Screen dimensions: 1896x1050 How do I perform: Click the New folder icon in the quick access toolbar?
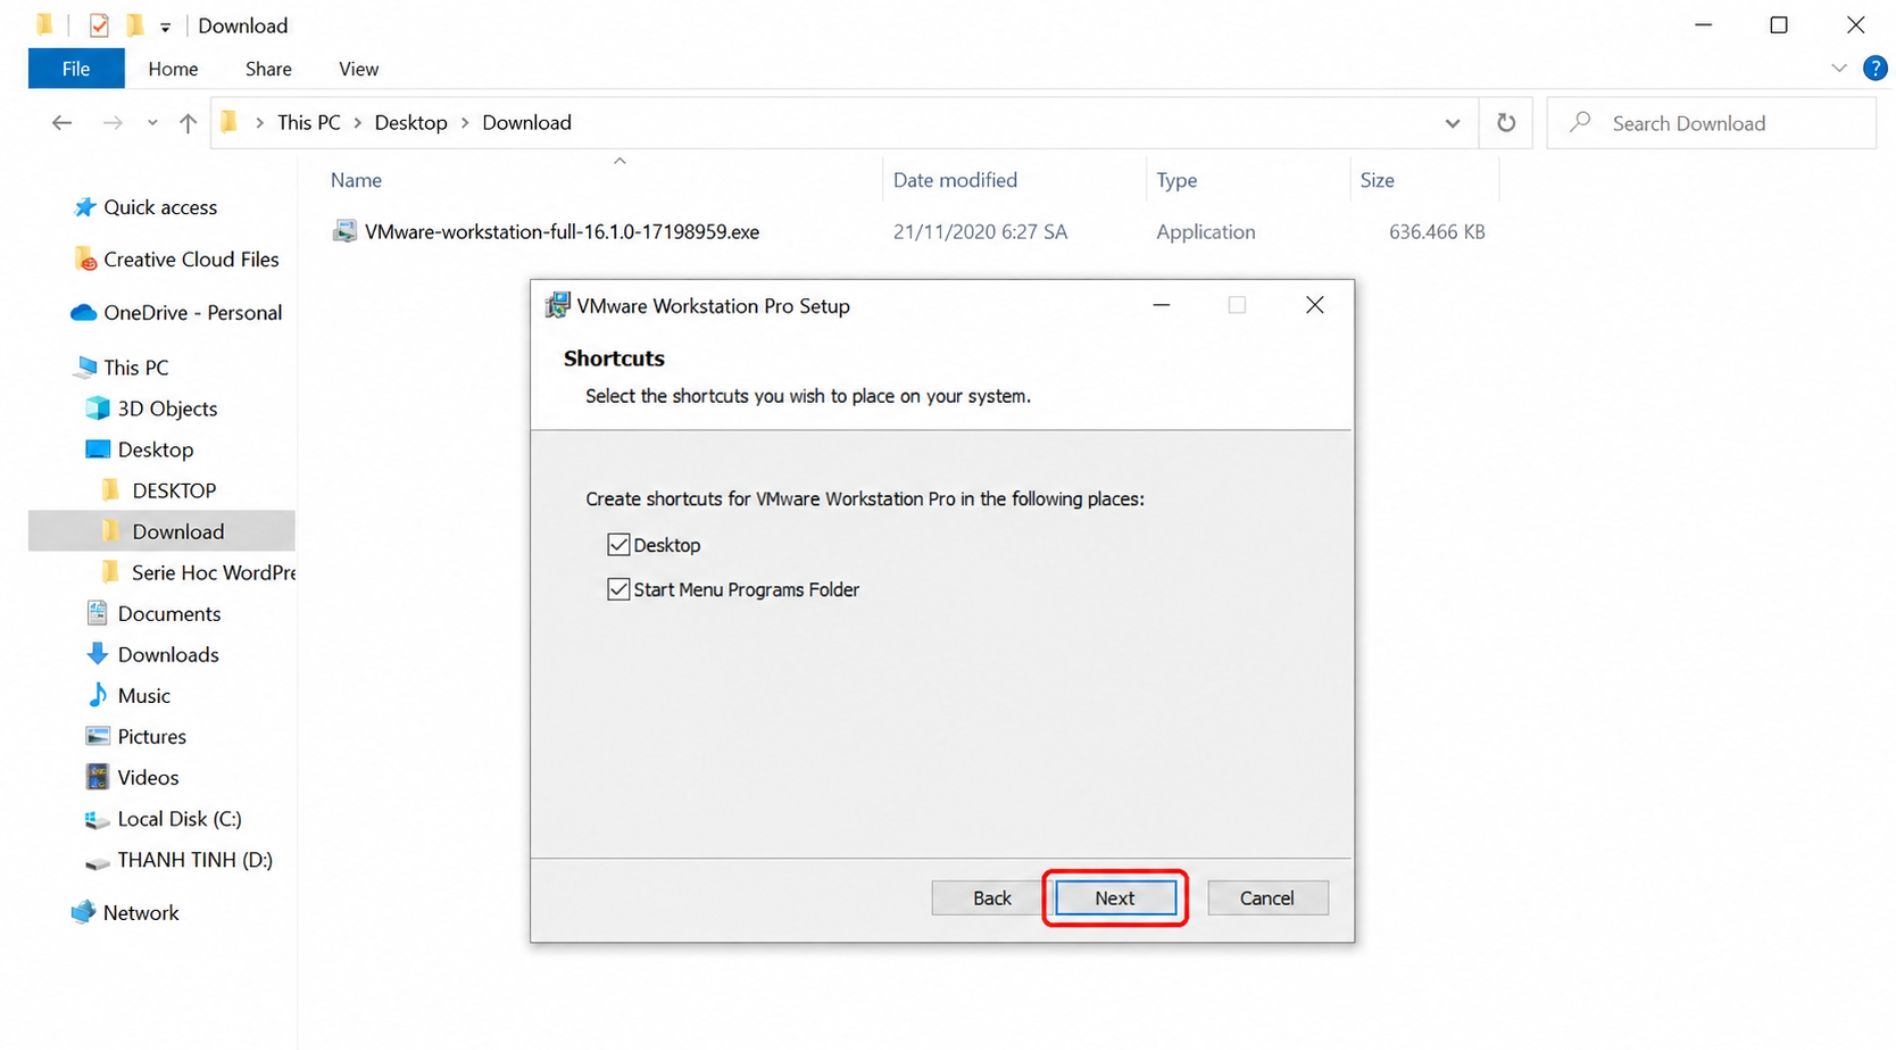[134, 25]
